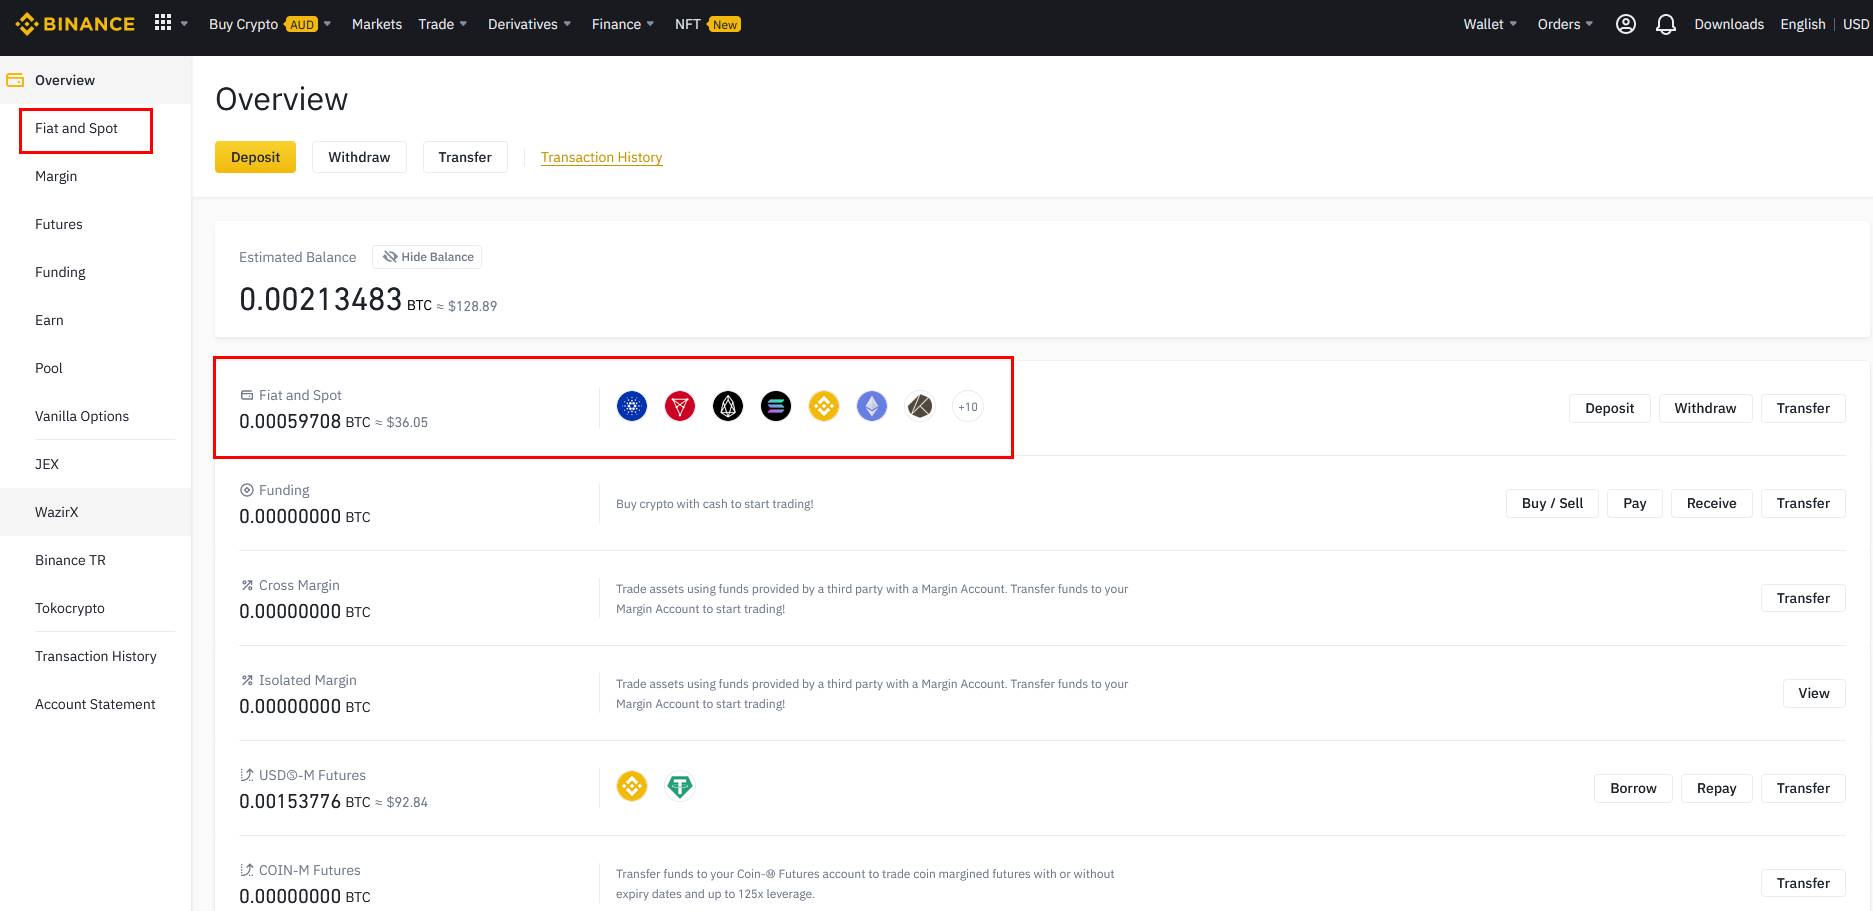The image size is (1873, 911).
Task: Click the yellow Deposit button
Action: pyautogui.click(x=255, y=157)
